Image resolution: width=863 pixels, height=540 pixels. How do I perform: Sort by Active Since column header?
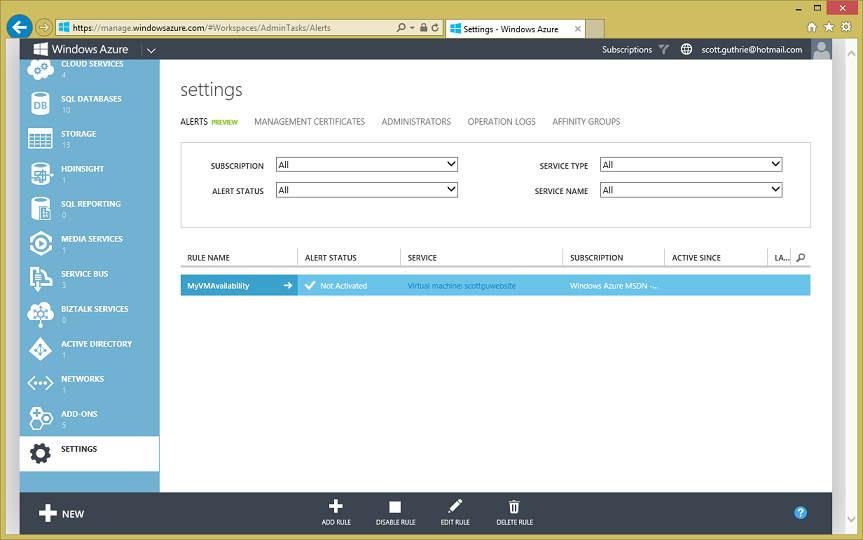696,258
